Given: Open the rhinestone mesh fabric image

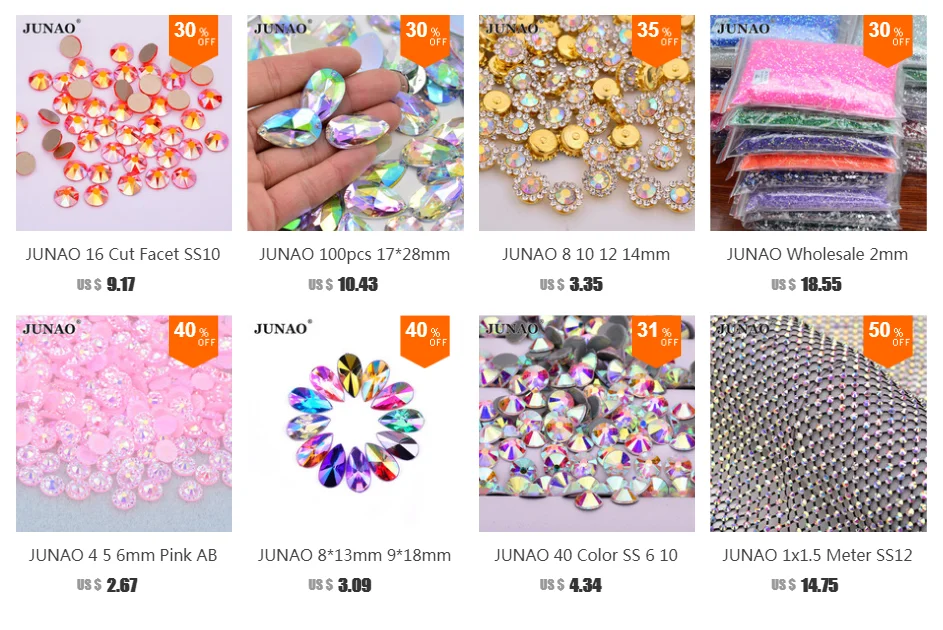Looking at the screenshot, I should pyautogui.click(x=818, y=423).
